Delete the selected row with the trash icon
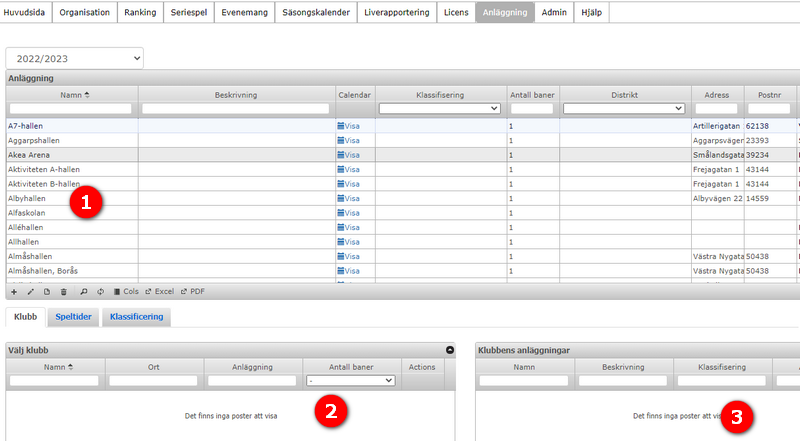The width and height of the screenshot is (800, 441). [64, 292]
